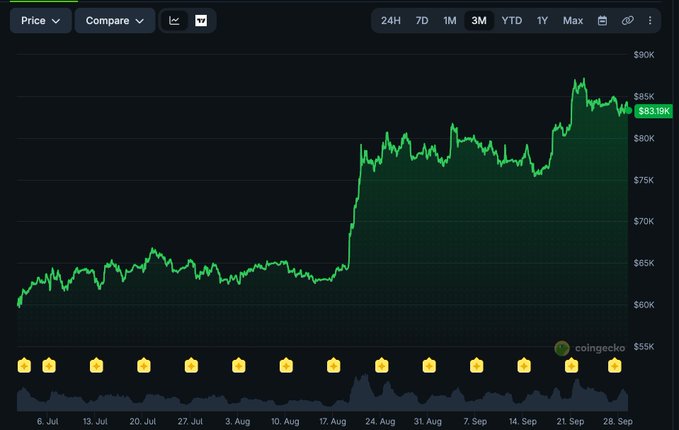The width and height of the screenshot is (679, 430).
Task: Click the news marker above 21. Sep
Action: pyautogui.click(x=572, y=365)
